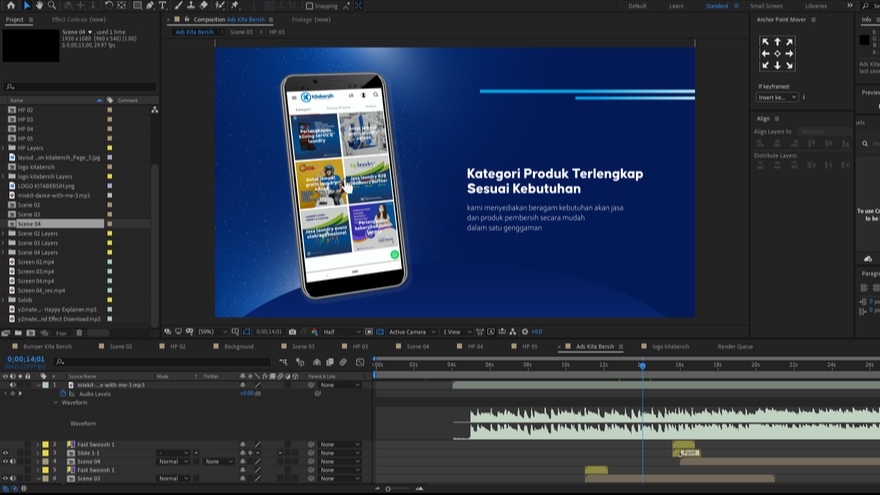Image resolution: width=880 pixels, height=495 pixels.
Task: Click the current time playhead marker
Action: (642, 365)
